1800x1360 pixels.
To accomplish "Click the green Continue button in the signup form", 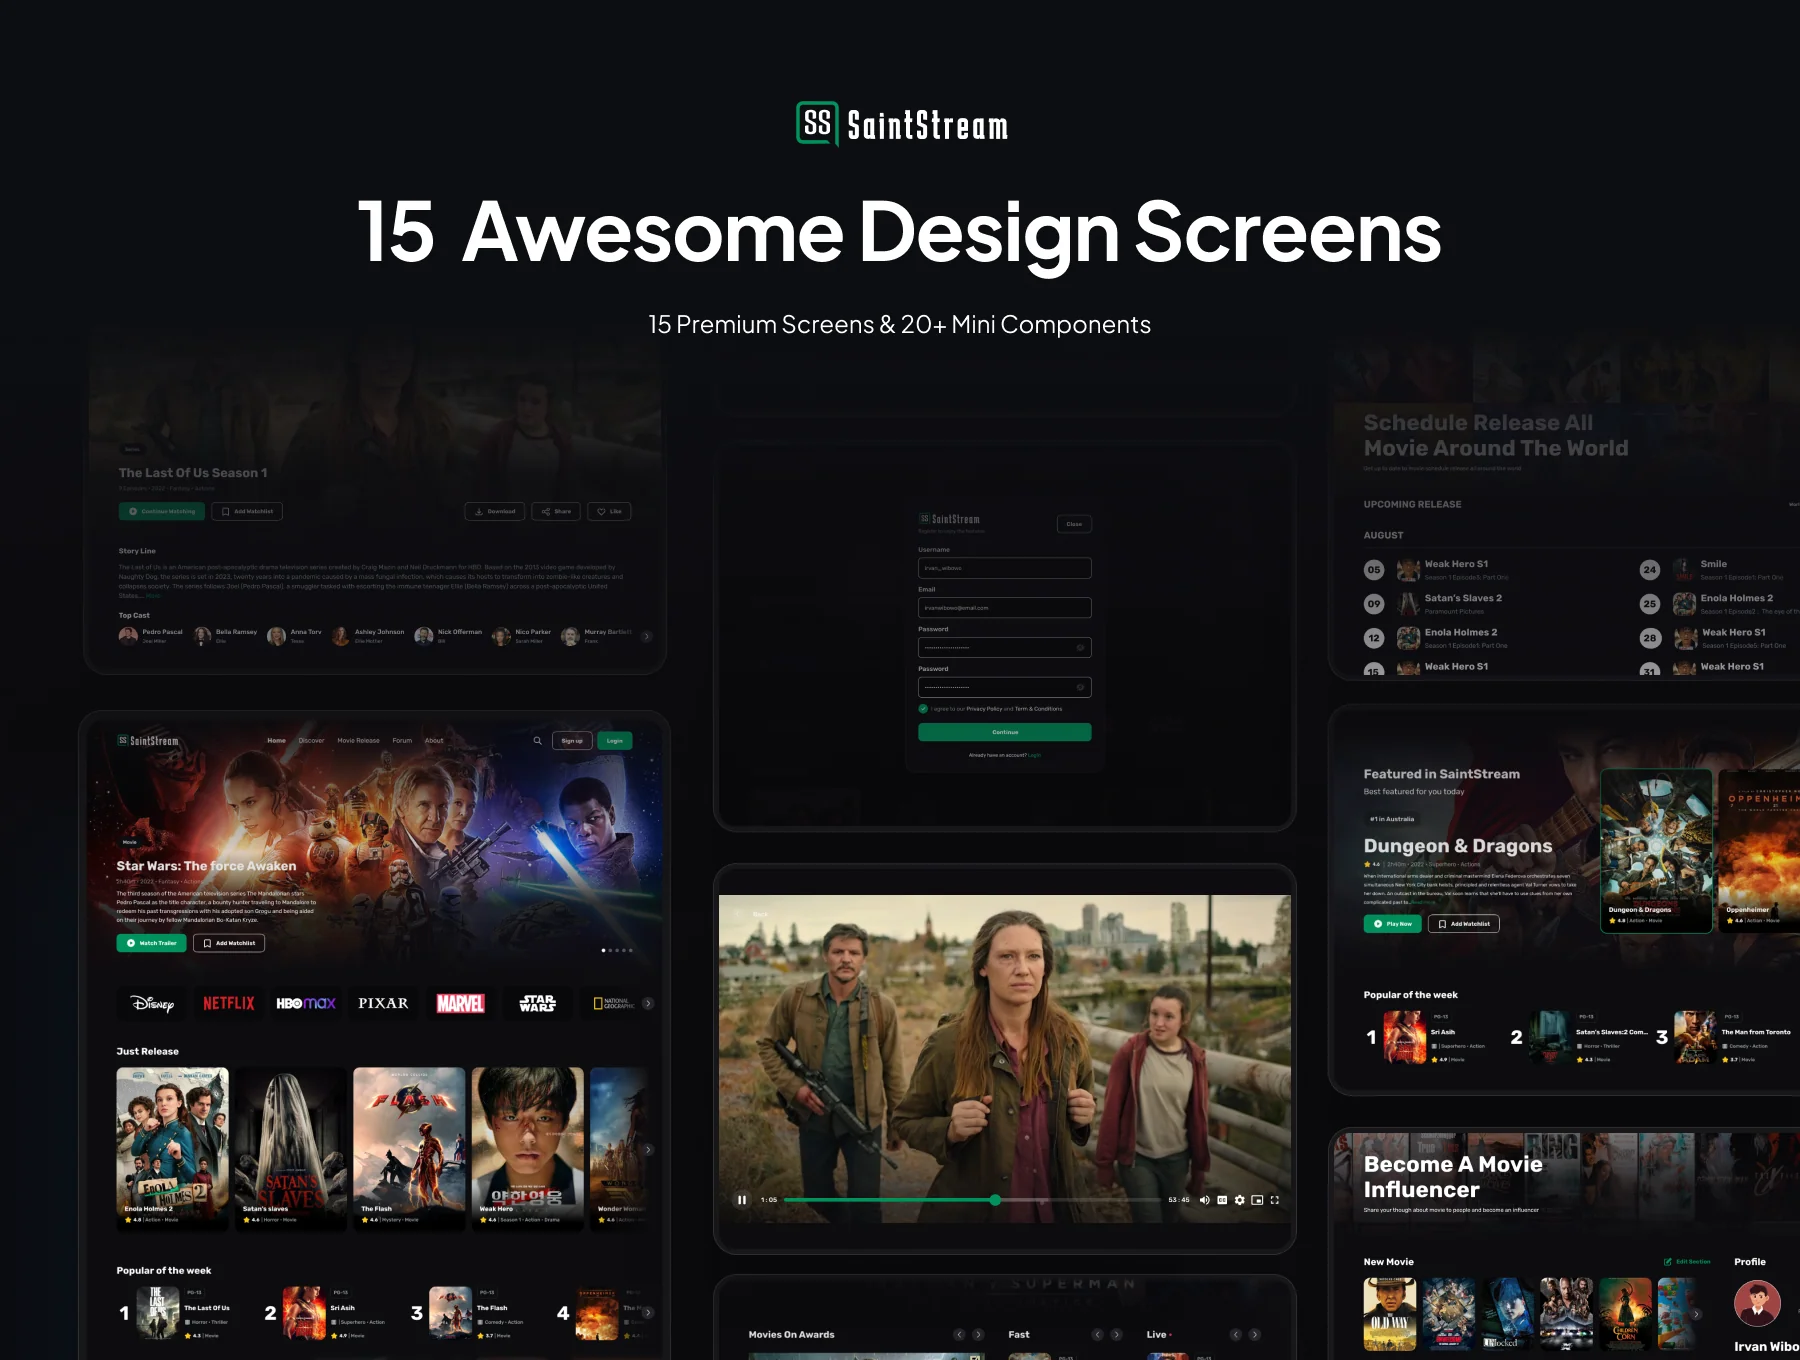I will point(1005,732).
